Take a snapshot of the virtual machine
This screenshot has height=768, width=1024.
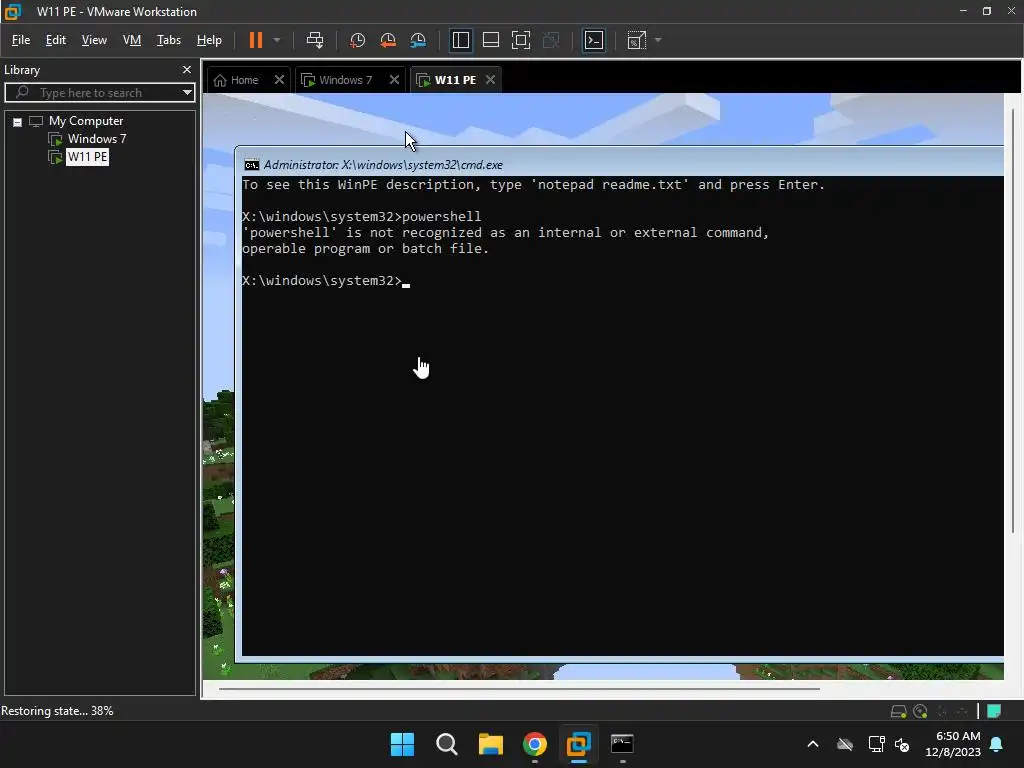pyautogui.click(x=357, y=40)
